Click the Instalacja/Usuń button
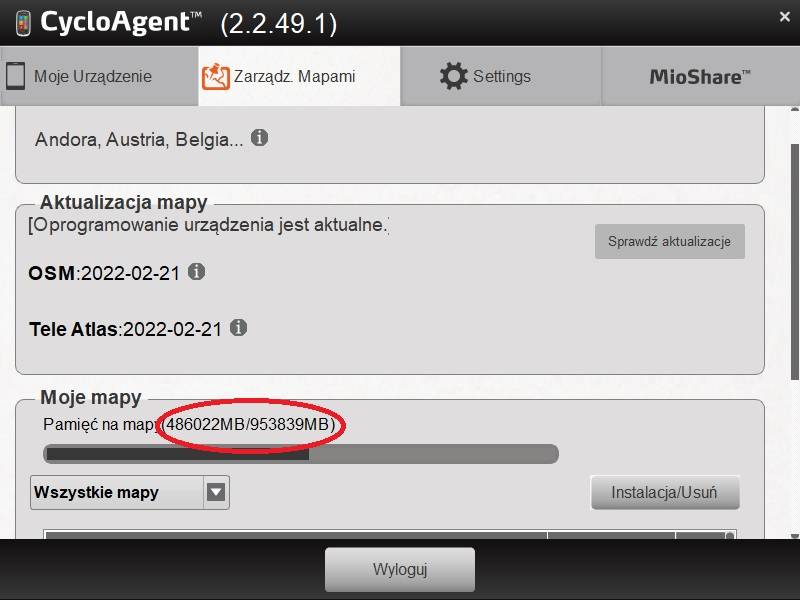The height and width of the screenshot is (600, 800). pyautogui.click(x=665, y=492)
